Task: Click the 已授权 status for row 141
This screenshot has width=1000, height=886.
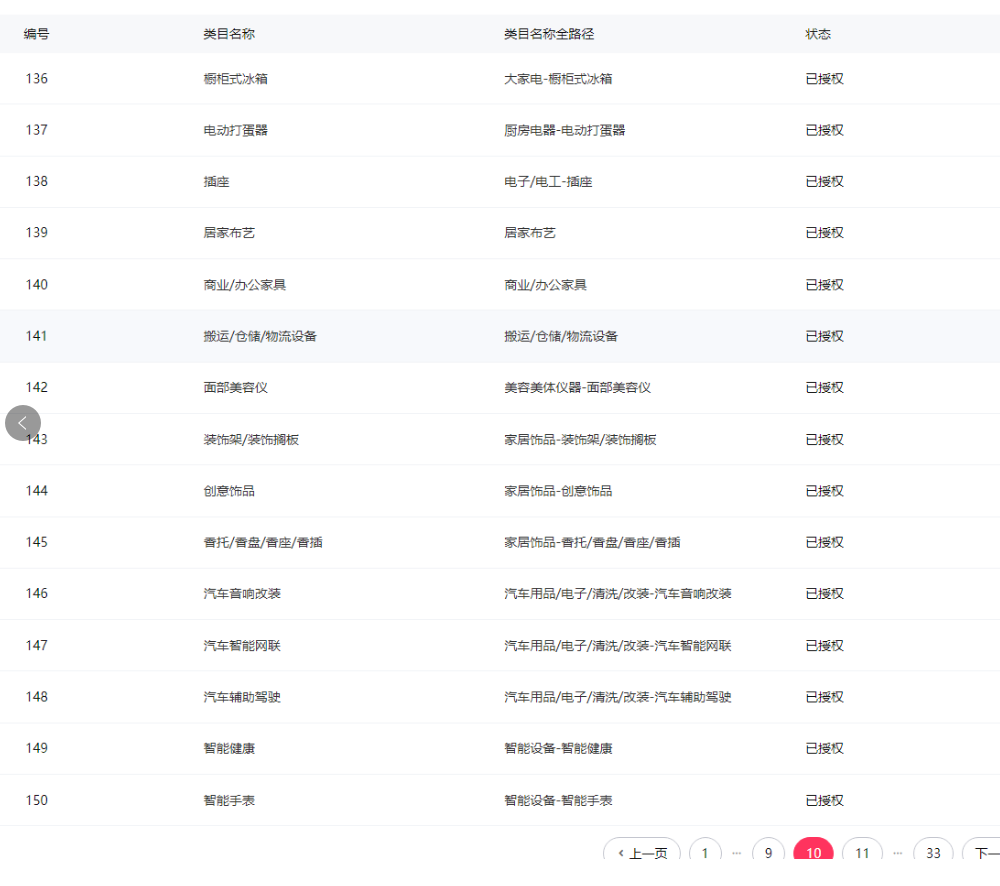Action: point(824,336)
